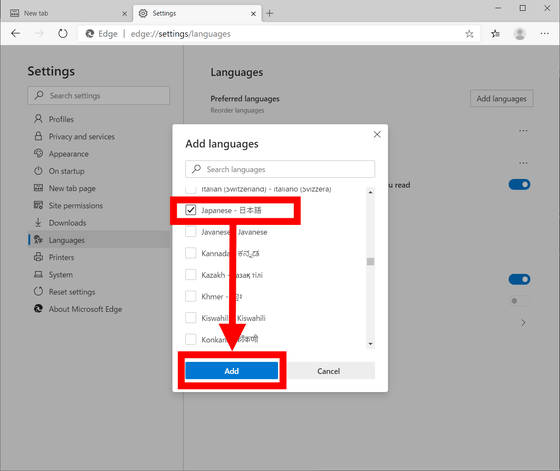Check the Kannada language checkbox
Image resolution: width=560 pixels, height=471 pixels.
click(x=191, y=253)
